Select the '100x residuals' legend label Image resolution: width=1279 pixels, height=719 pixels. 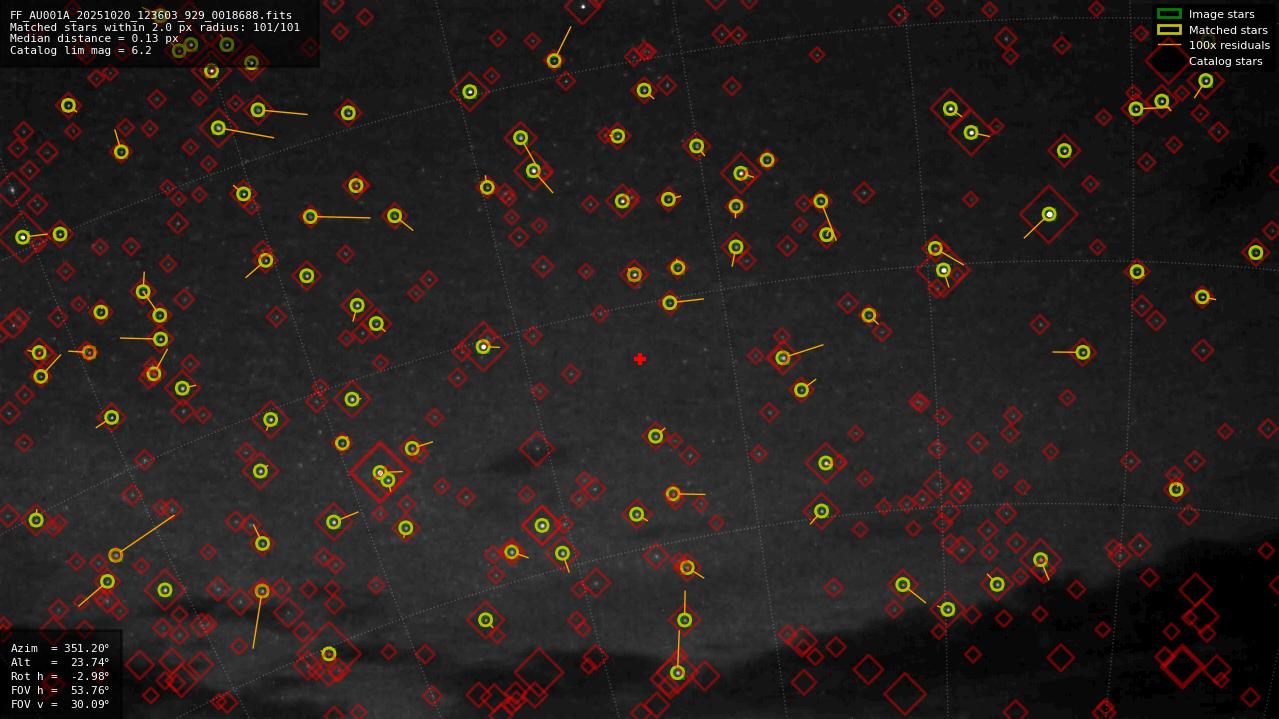click(1229, 46)
